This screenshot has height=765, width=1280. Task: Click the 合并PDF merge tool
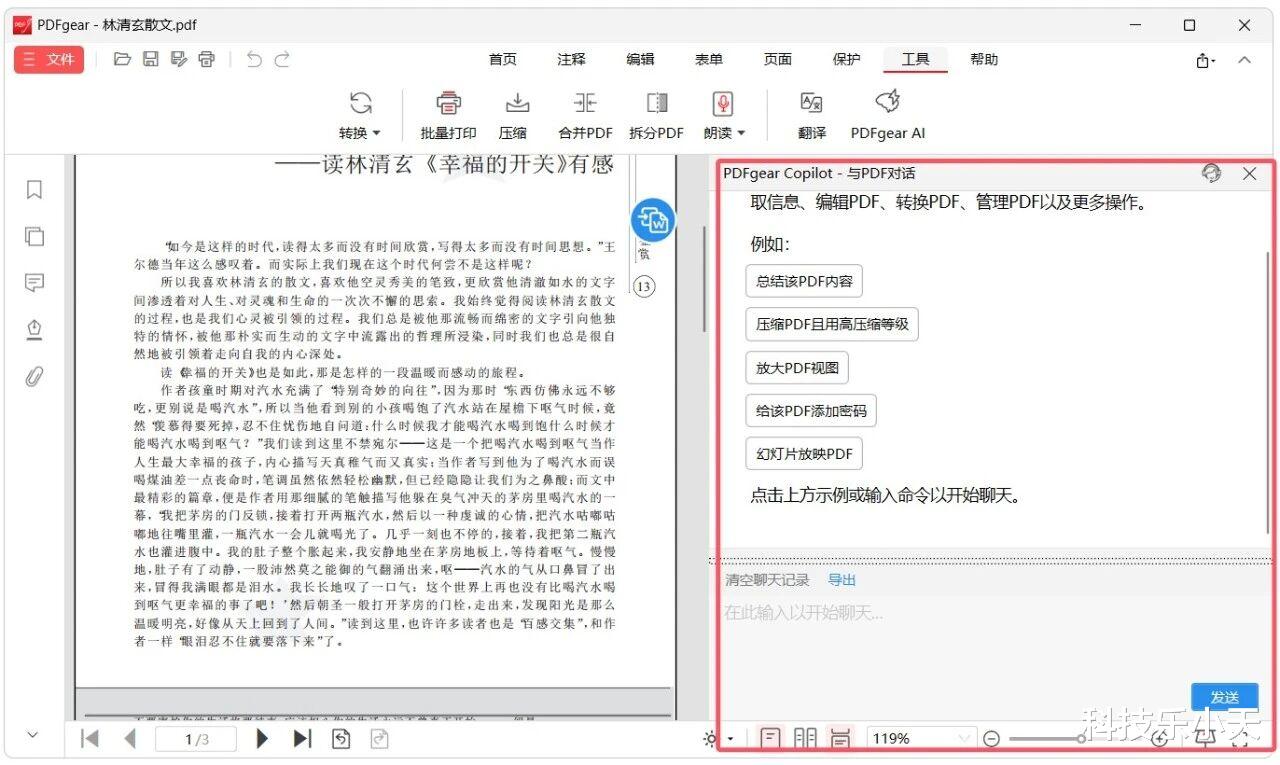[x=585, y=115]
